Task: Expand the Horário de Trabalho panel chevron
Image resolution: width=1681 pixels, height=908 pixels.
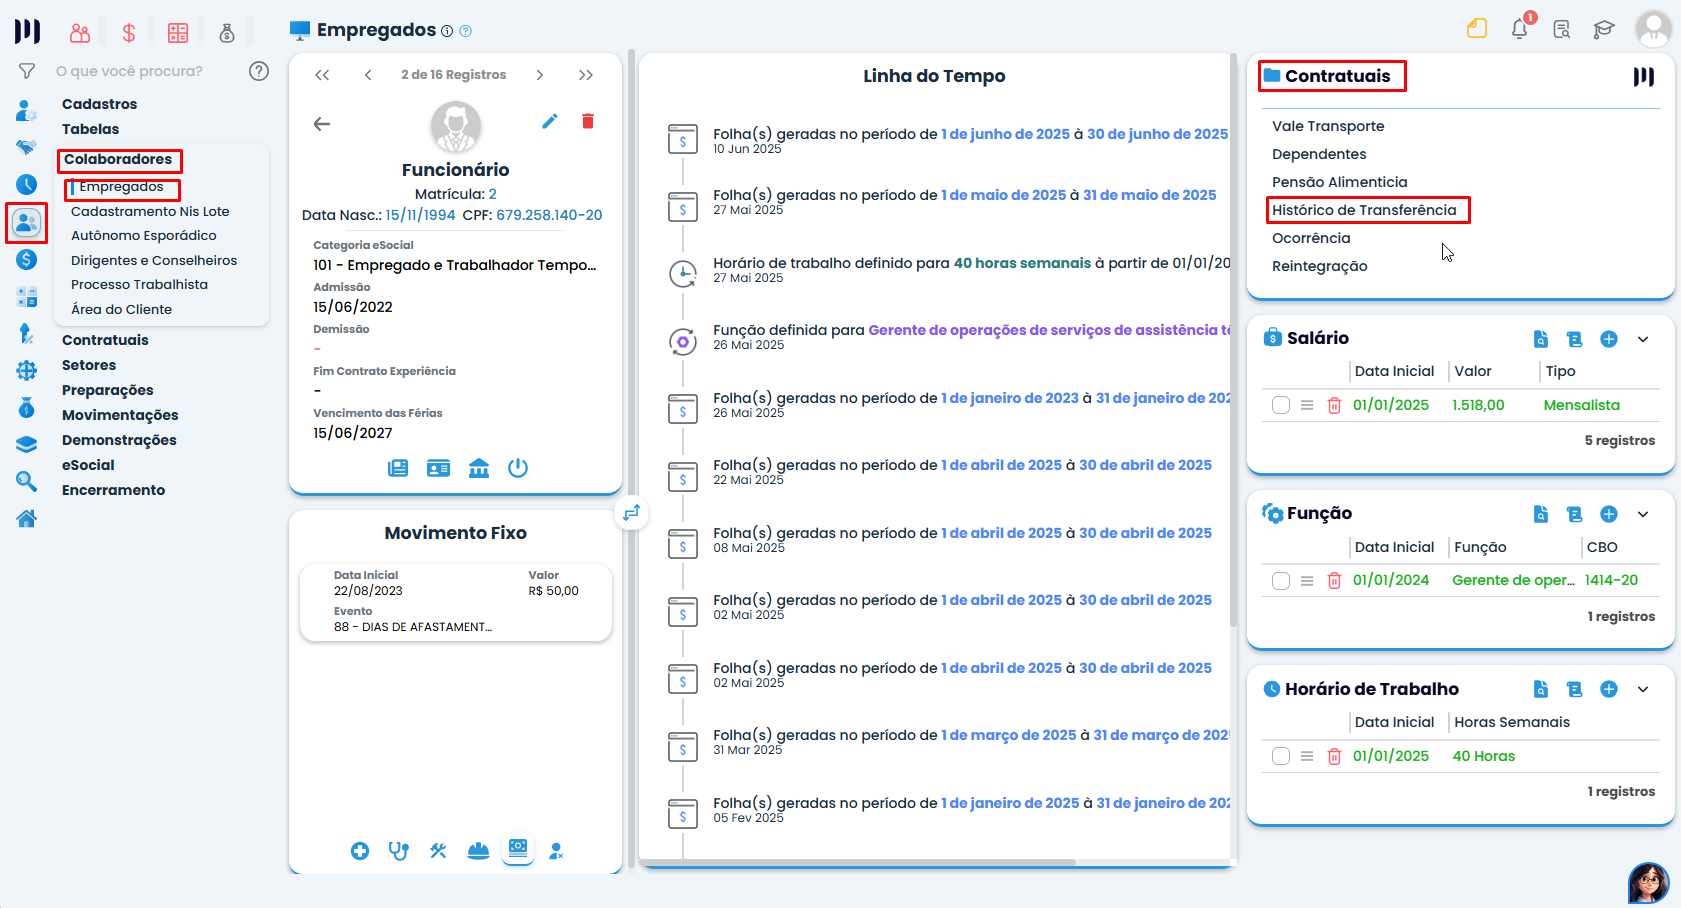Action: [1643, 689]
